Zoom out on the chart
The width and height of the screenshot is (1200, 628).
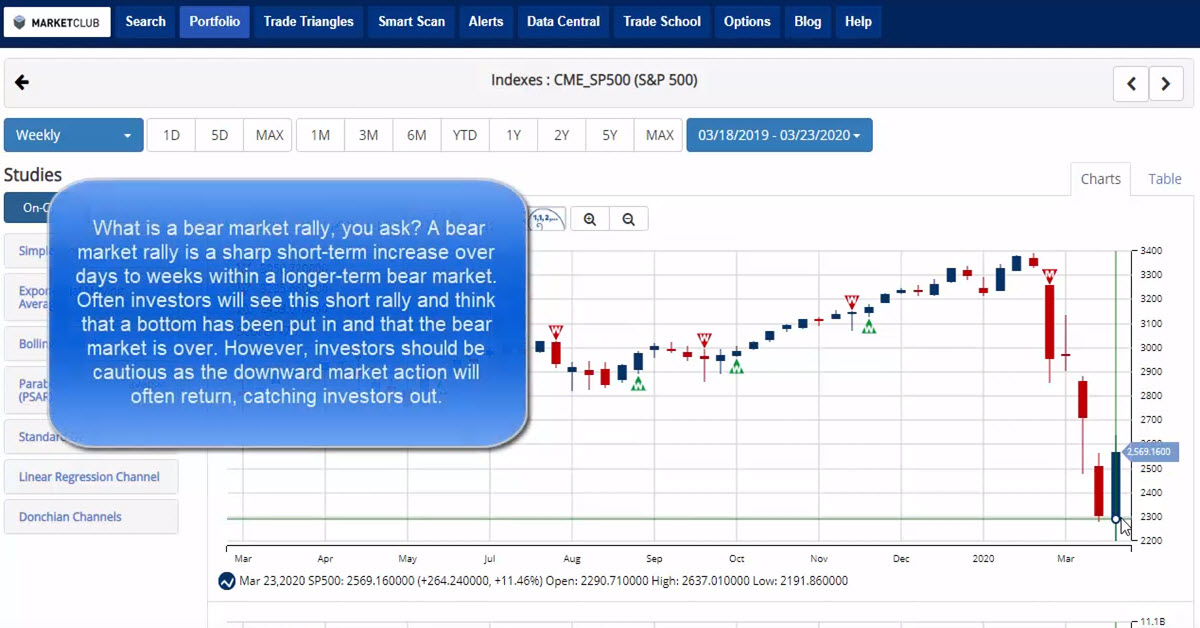click(628, 219)
